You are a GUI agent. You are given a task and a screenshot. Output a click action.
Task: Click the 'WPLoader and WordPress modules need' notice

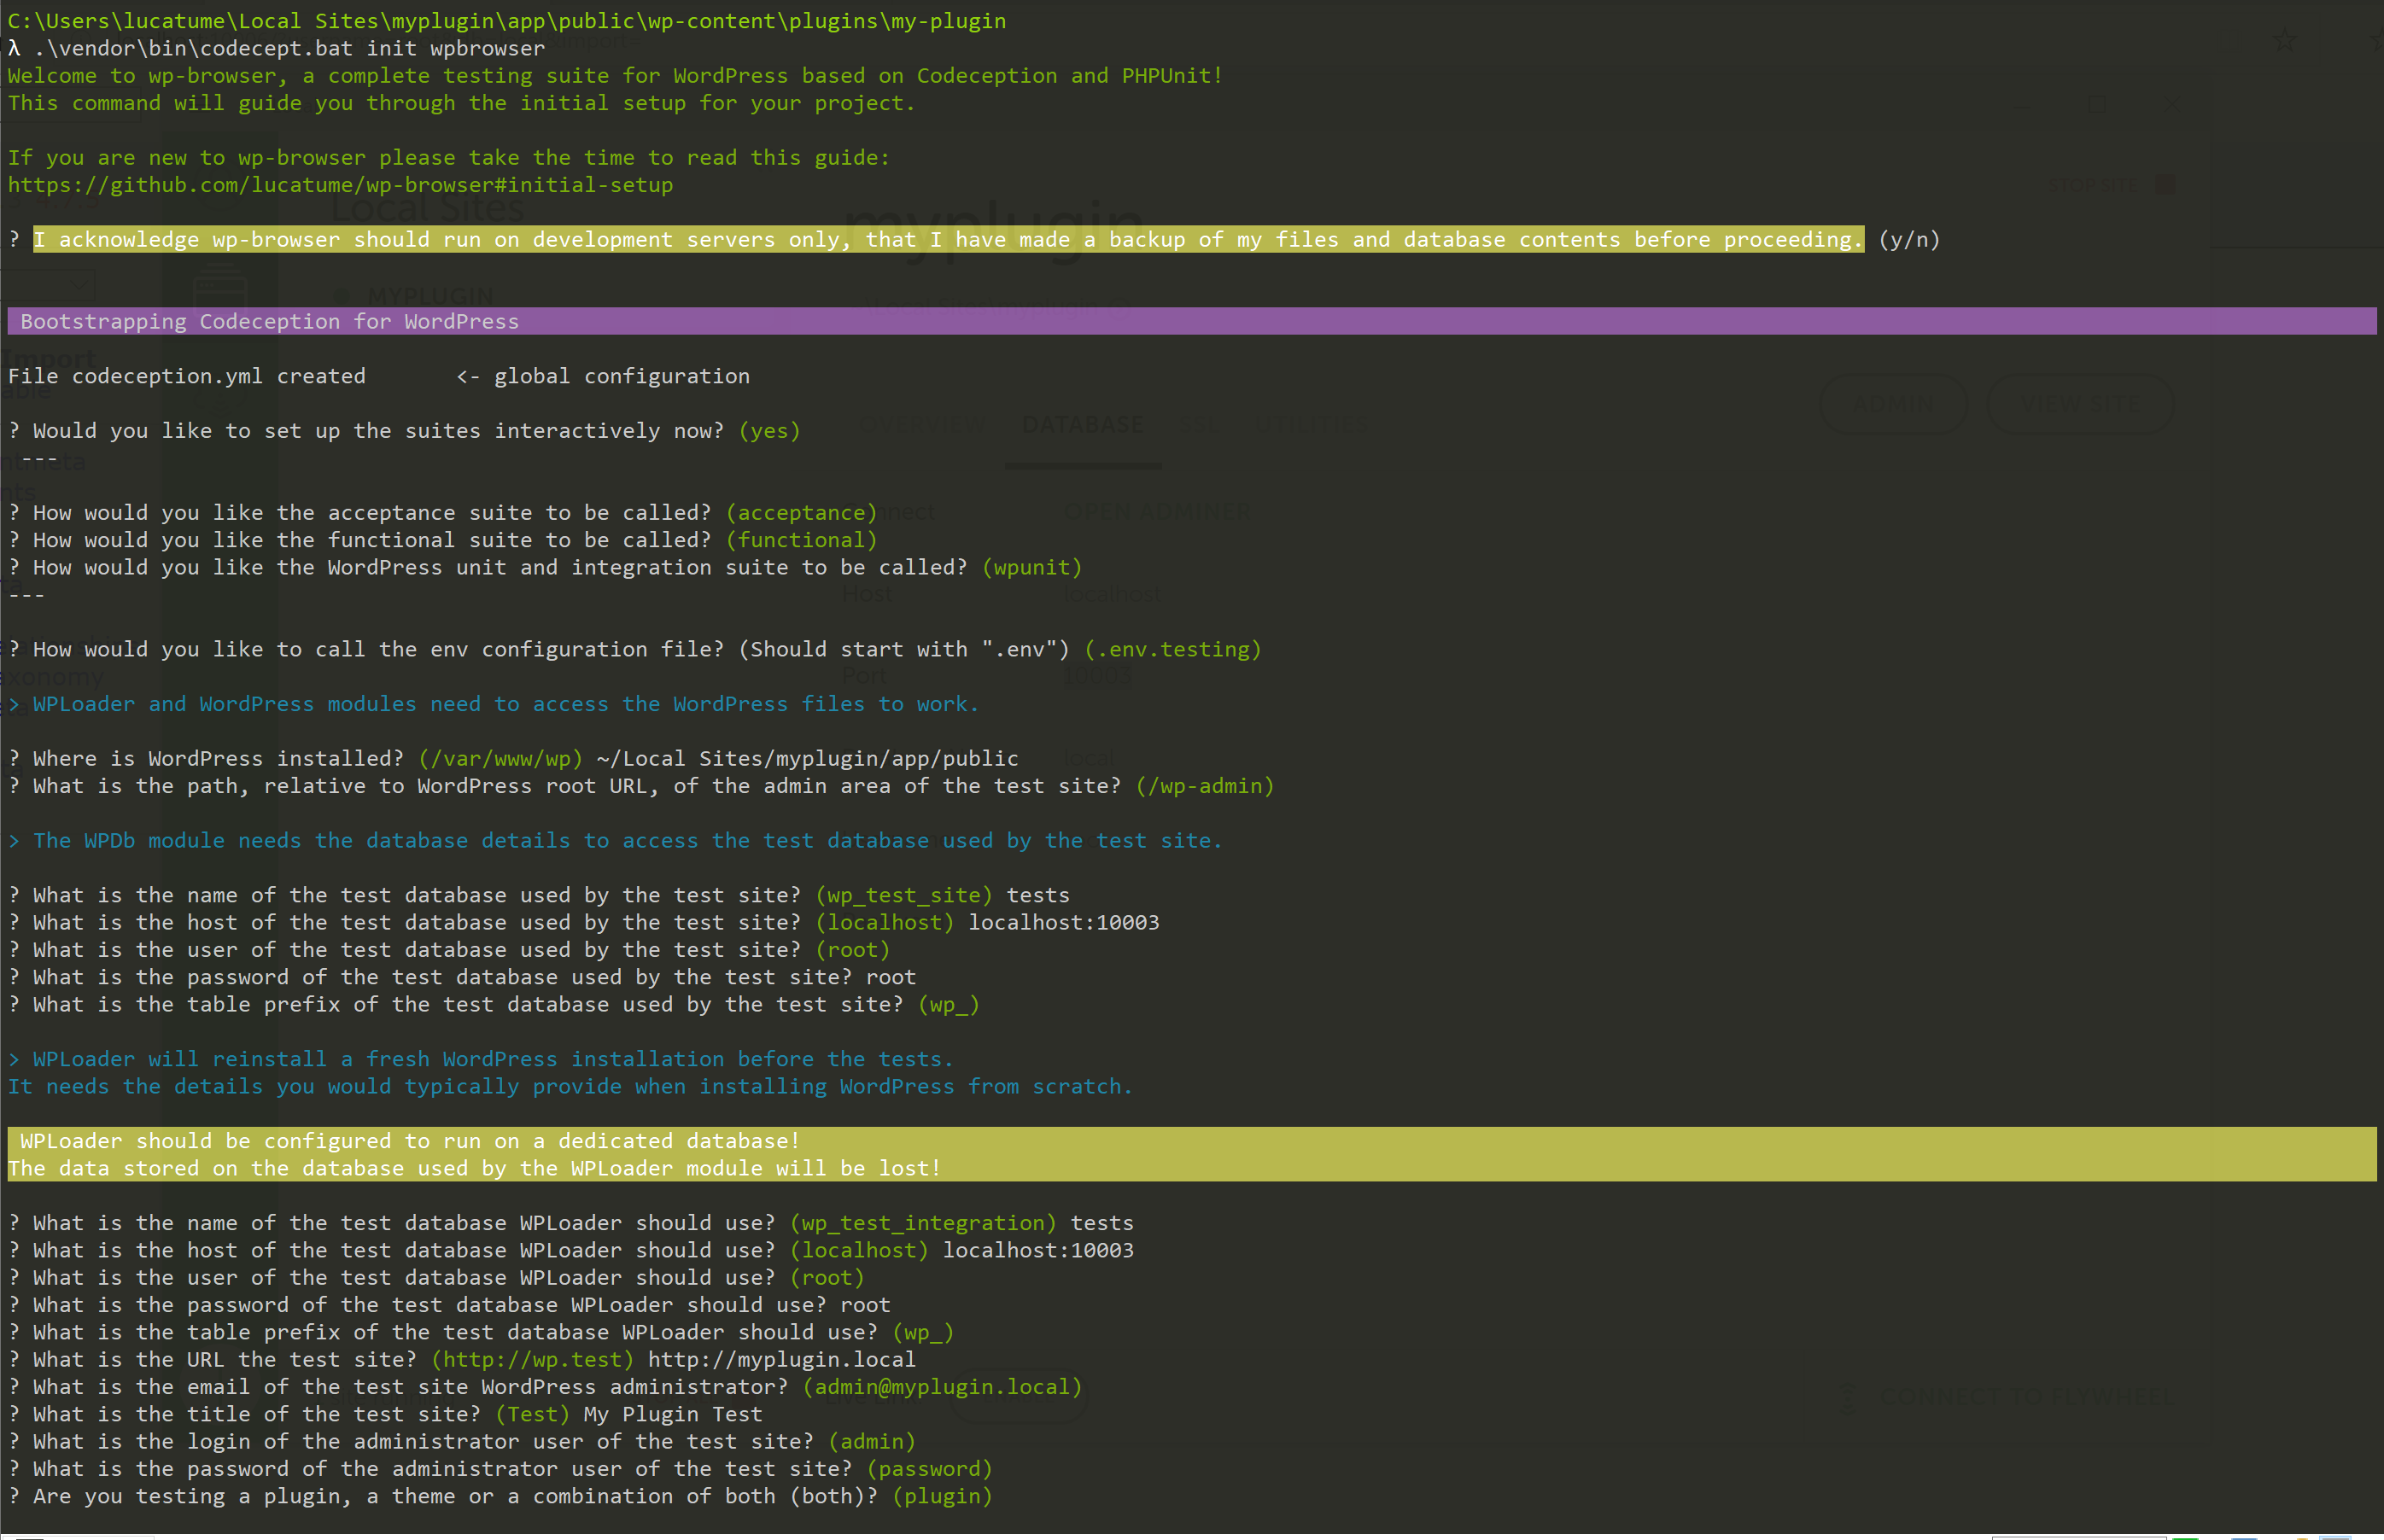point(494,704)
